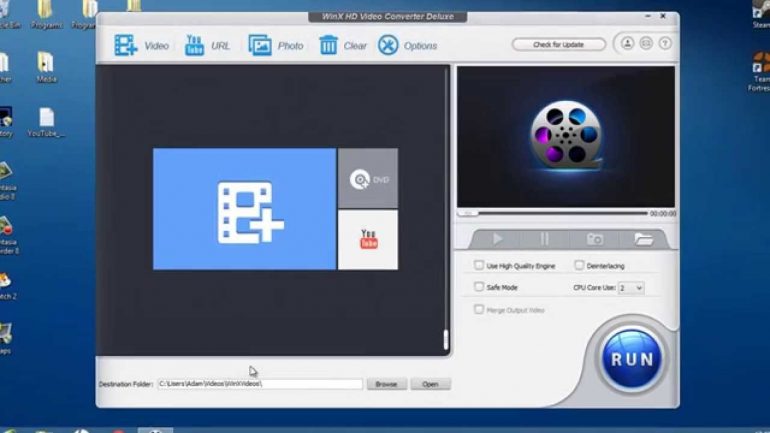Open help via the question mark icon
This screenshot has width=770, height=433.
(665, 44)
